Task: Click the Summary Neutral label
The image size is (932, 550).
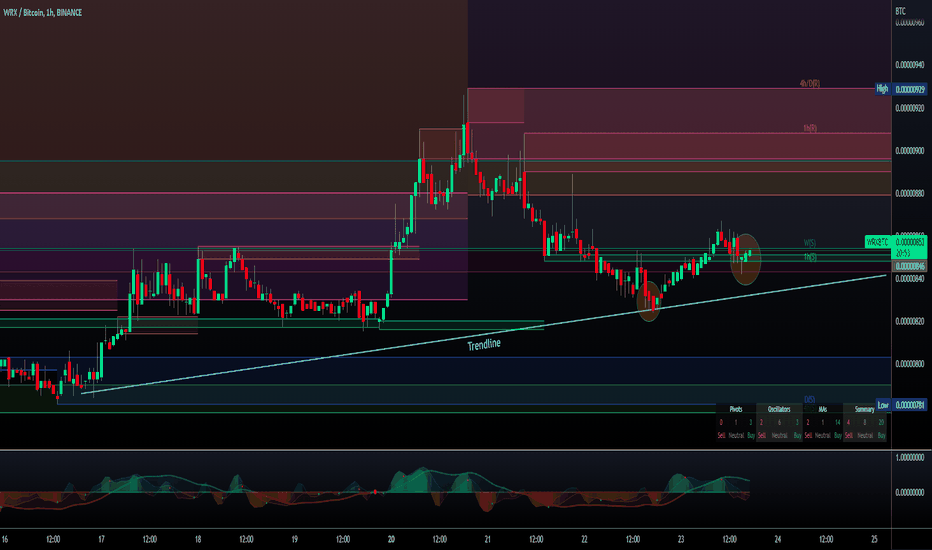Action: click(x=865, y=435)
